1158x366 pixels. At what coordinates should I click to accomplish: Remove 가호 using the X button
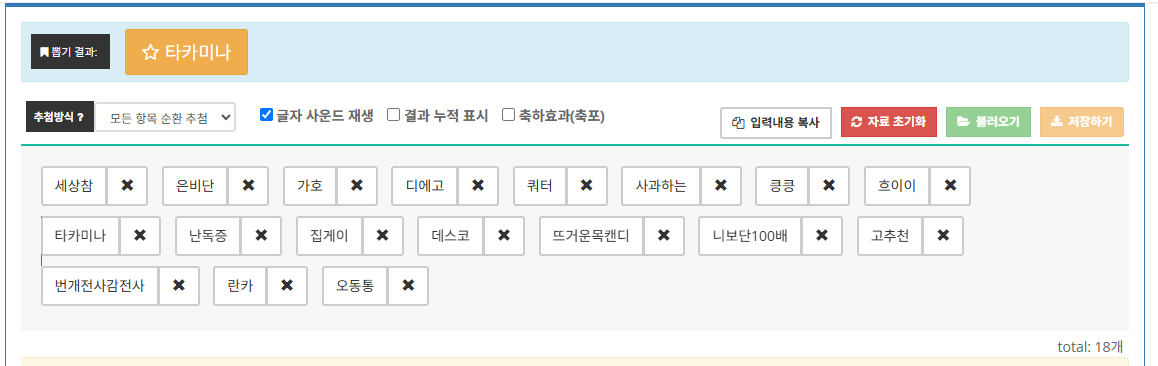click(x=357, y=186)
